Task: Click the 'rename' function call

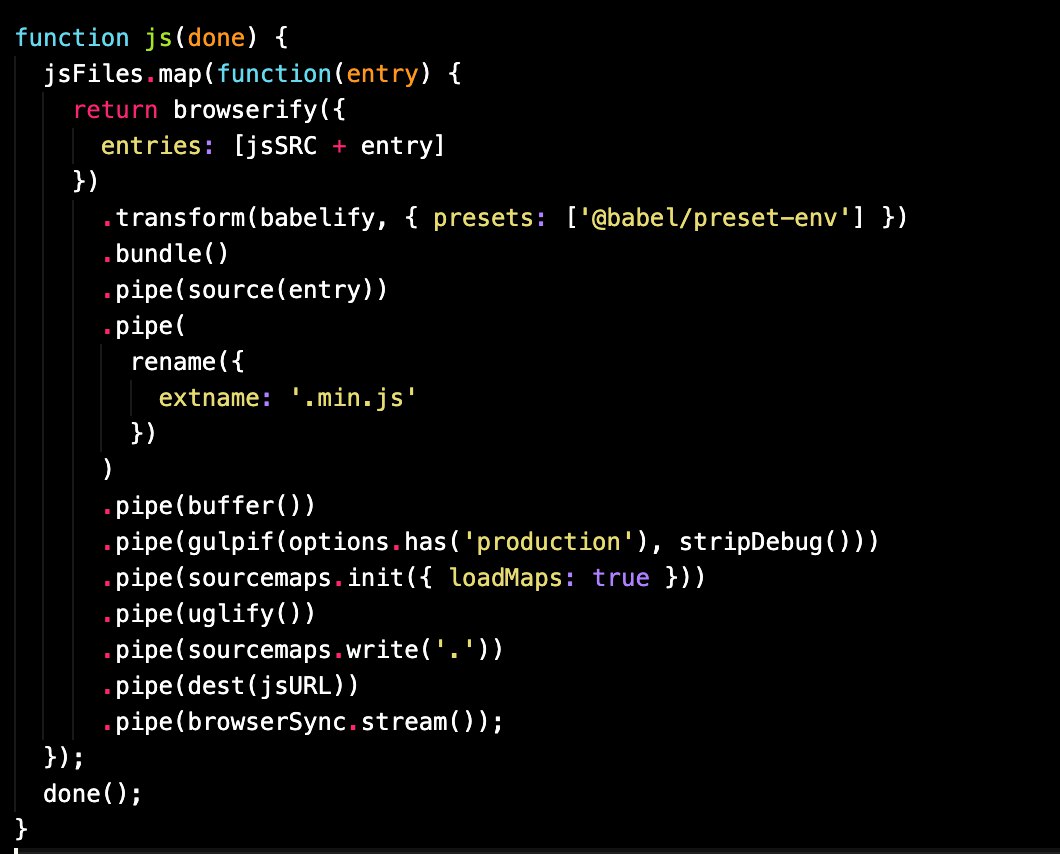Action: coord(172,362)
